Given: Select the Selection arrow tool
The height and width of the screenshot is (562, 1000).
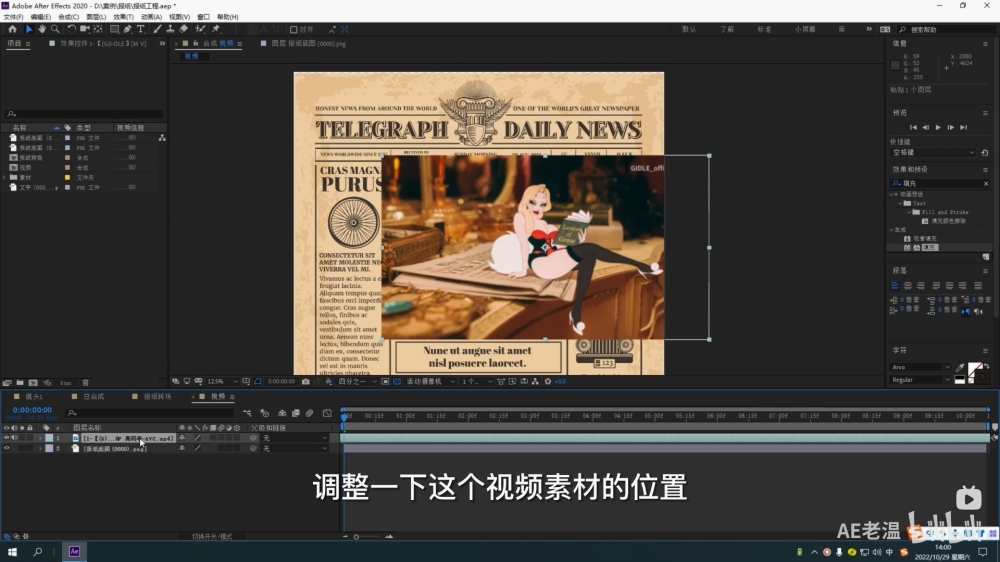Looking at the screenshot, I should coord(29,29).
